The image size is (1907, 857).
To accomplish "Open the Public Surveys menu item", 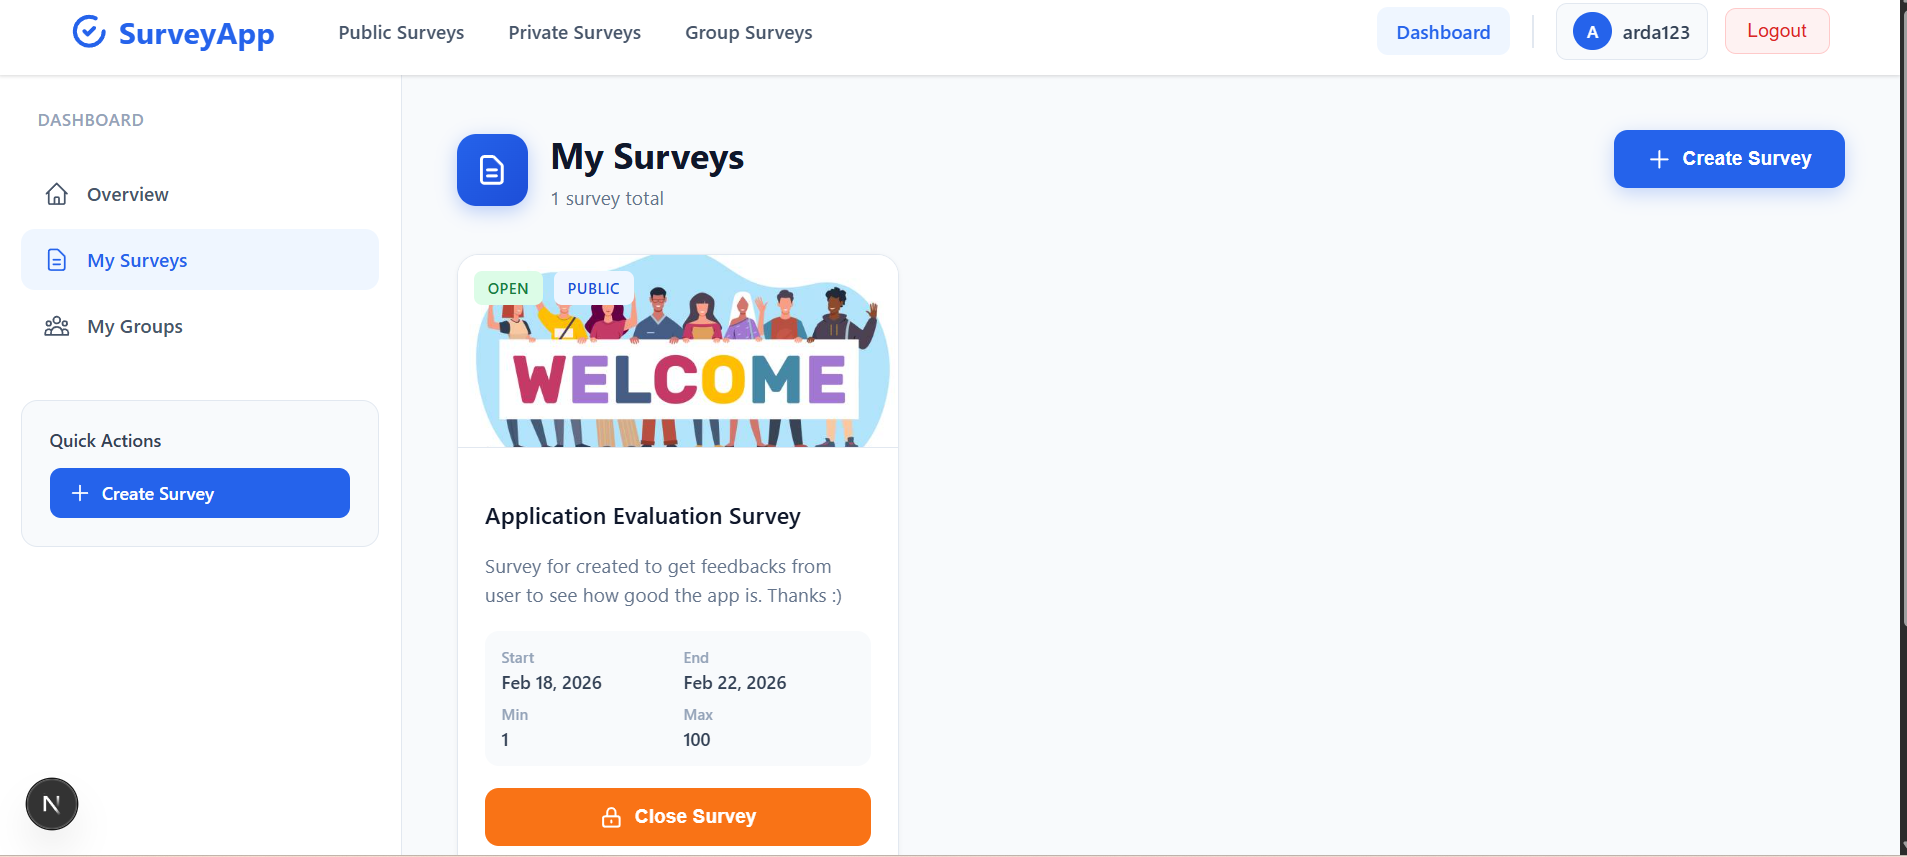I will pos(401,33).
